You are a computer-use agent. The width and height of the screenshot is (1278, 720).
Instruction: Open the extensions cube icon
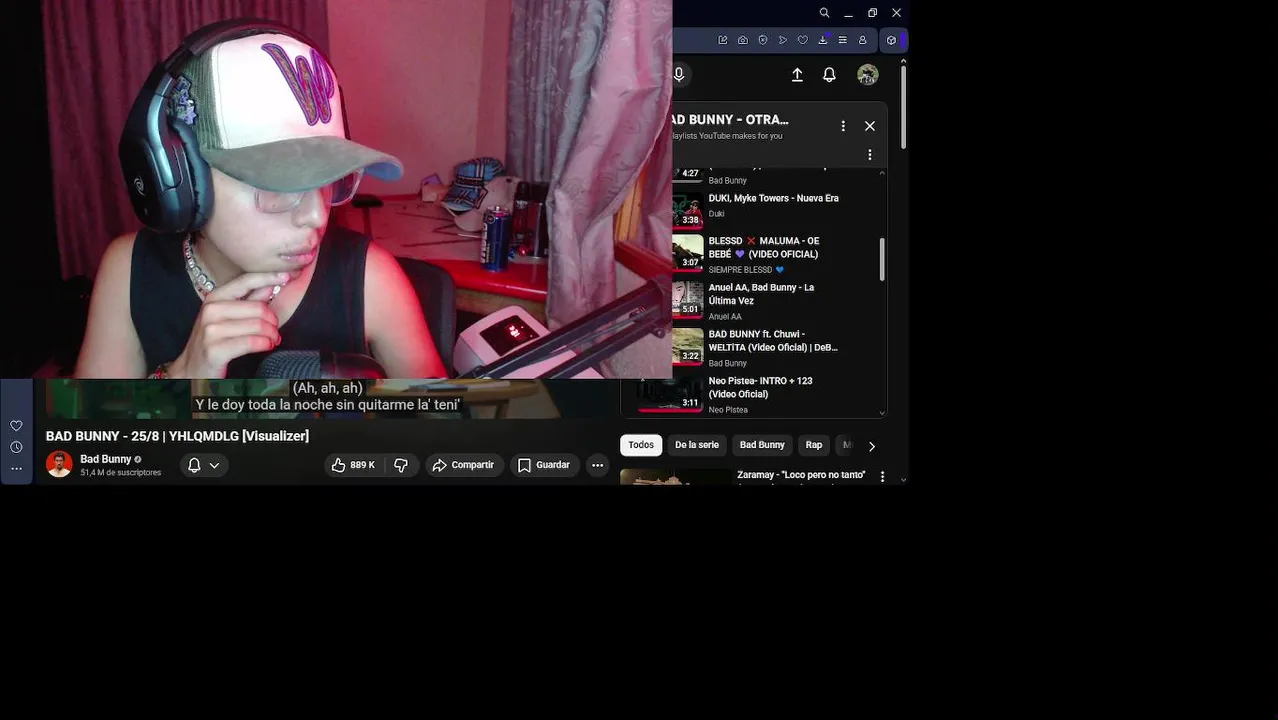tap(892, 40)
